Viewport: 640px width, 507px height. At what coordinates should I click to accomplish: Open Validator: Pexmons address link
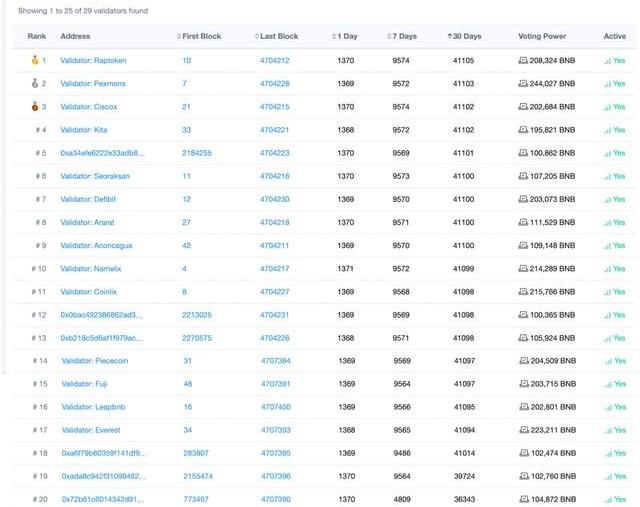coord(93,83)
